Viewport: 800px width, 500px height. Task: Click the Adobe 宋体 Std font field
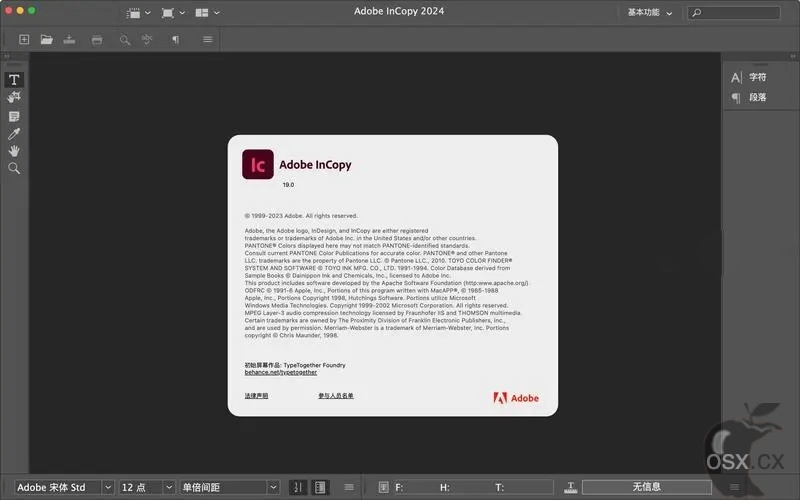coord(58,487)
